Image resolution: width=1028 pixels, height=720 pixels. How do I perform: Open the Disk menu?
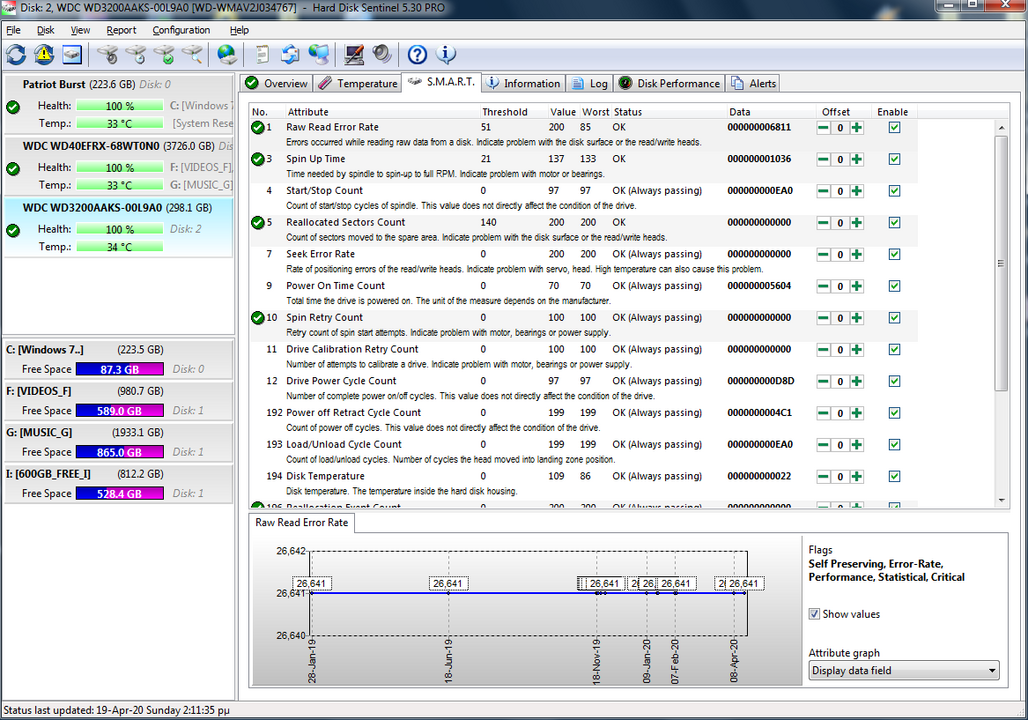pos(45,30)
